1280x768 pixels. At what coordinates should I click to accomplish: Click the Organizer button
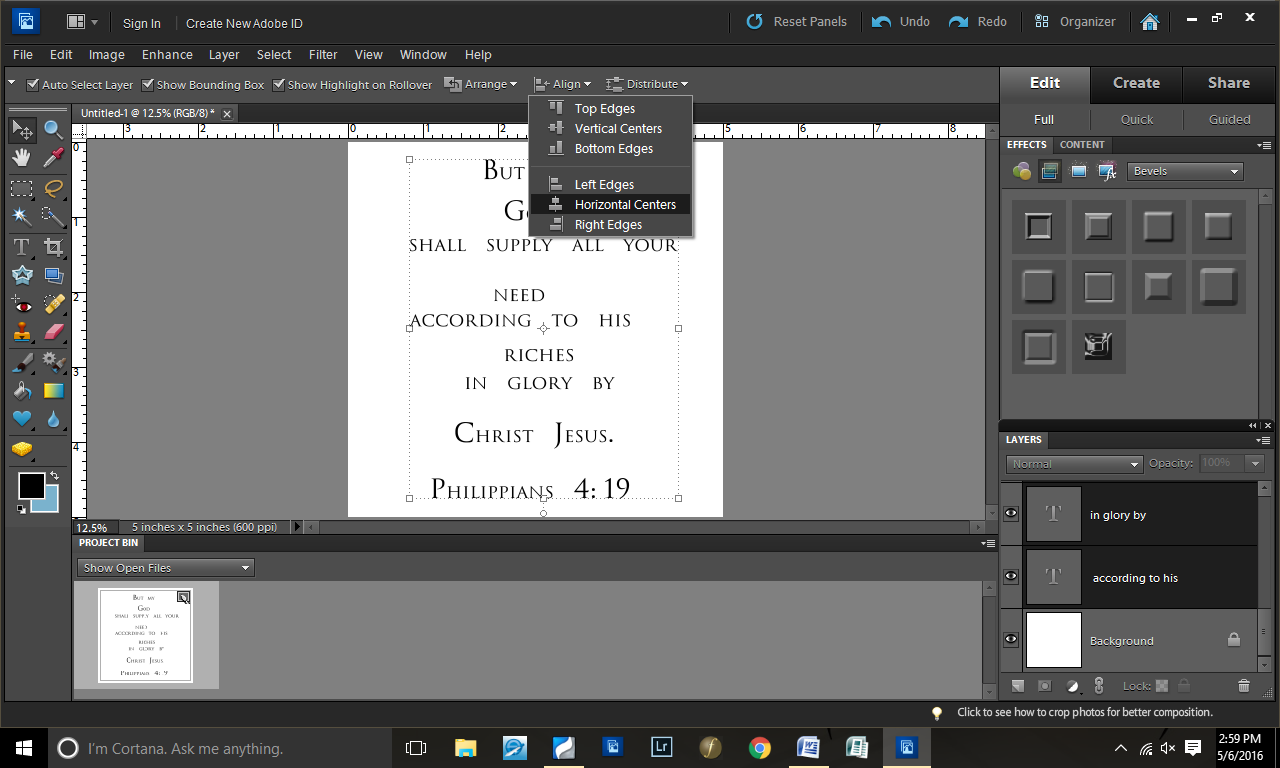(x=1075, y=21)
